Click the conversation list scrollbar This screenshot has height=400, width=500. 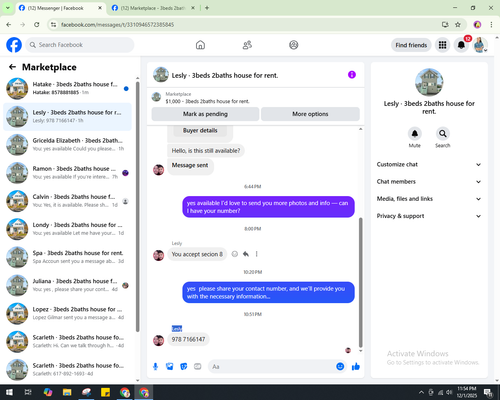click(x=137, y=207)
